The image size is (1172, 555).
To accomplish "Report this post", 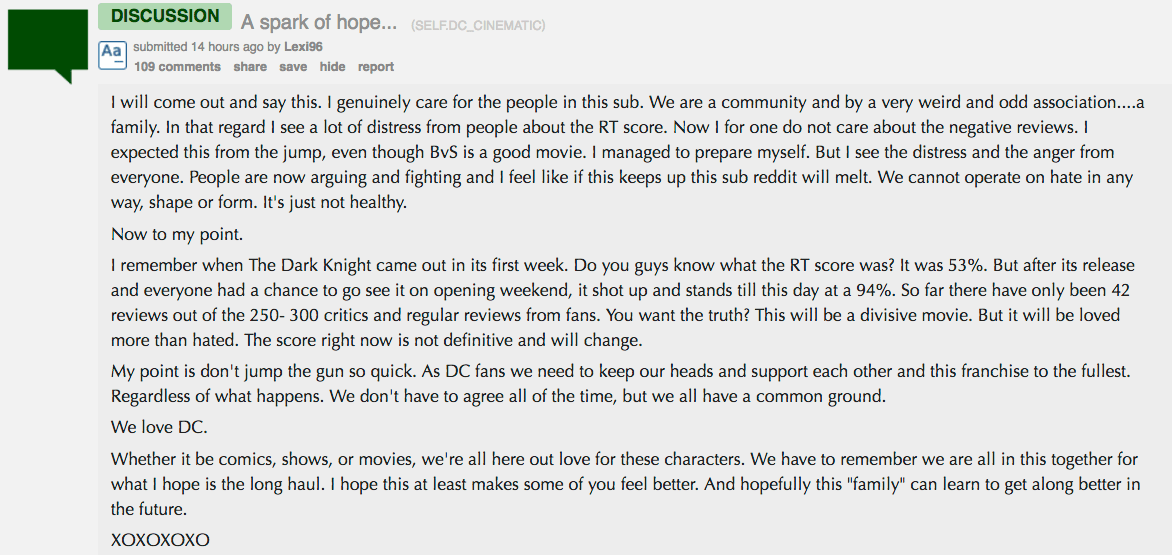I will click(376, 67).
